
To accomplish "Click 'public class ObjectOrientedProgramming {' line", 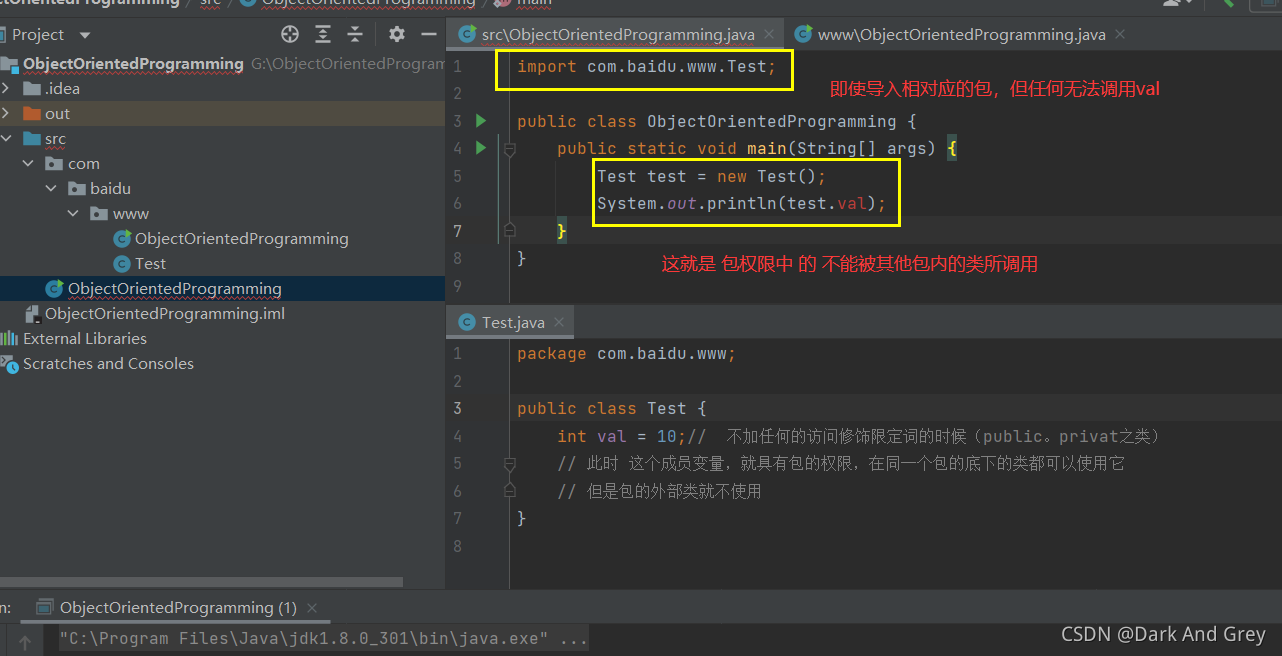I will tap(716, 121).
